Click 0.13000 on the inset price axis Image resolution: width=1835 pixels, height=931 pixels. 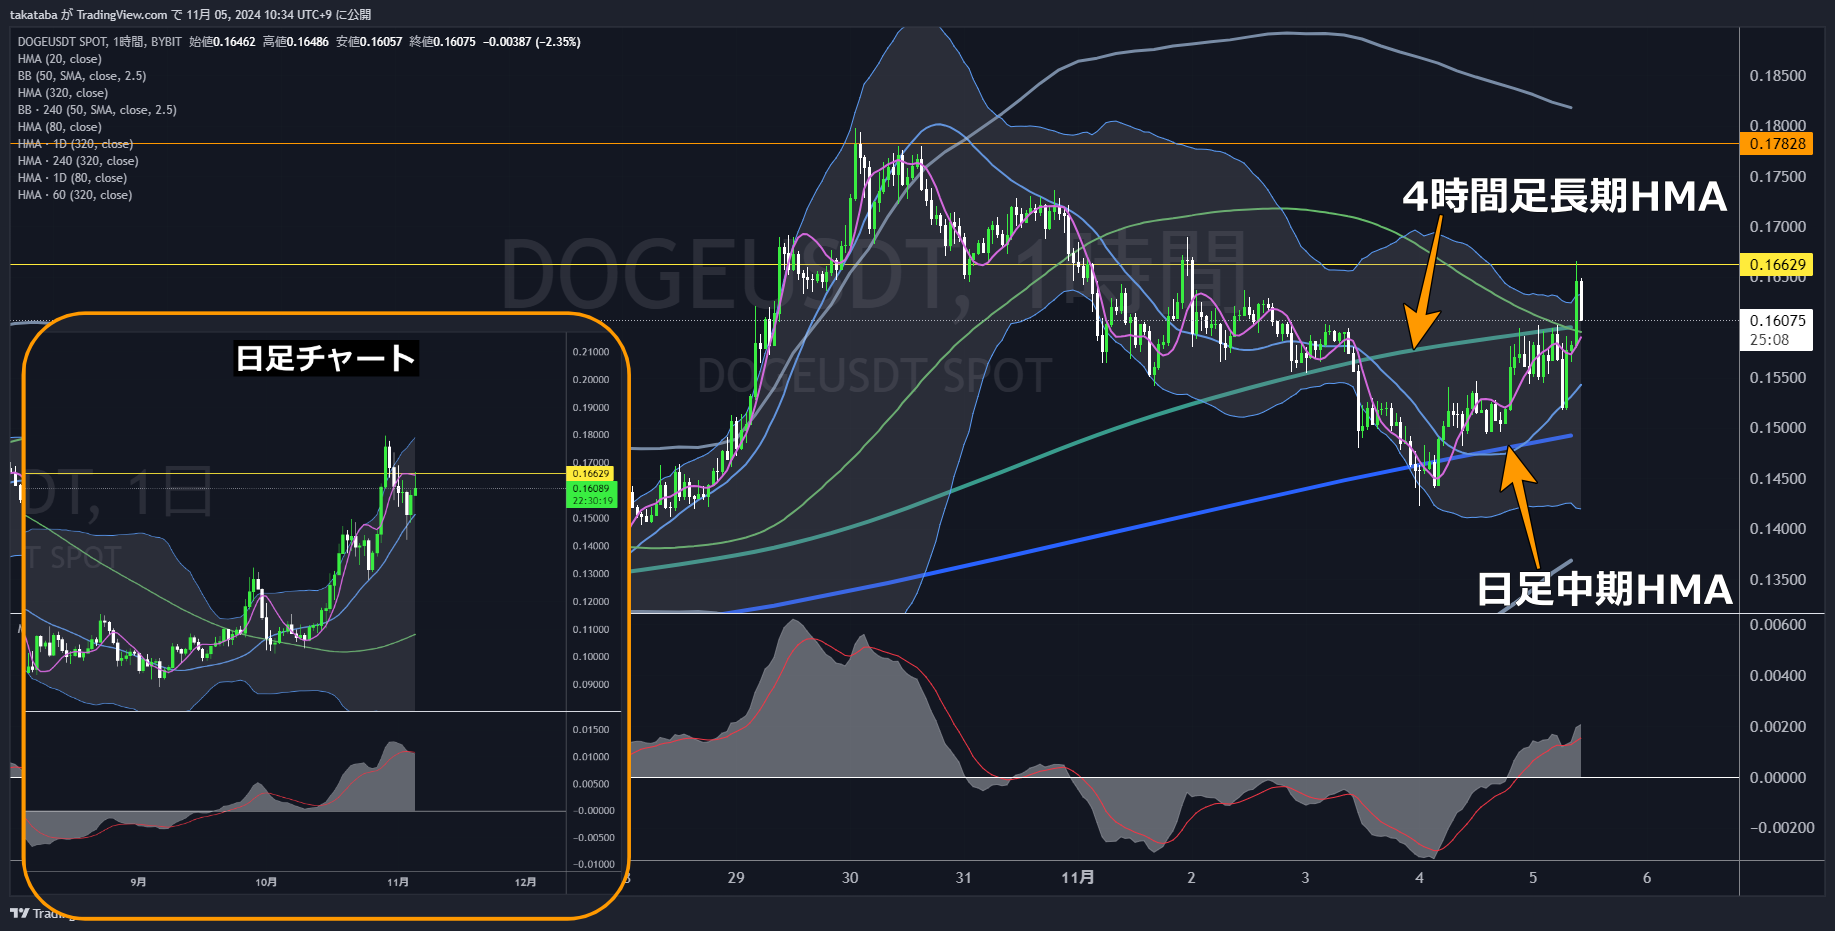pos(591,574)
